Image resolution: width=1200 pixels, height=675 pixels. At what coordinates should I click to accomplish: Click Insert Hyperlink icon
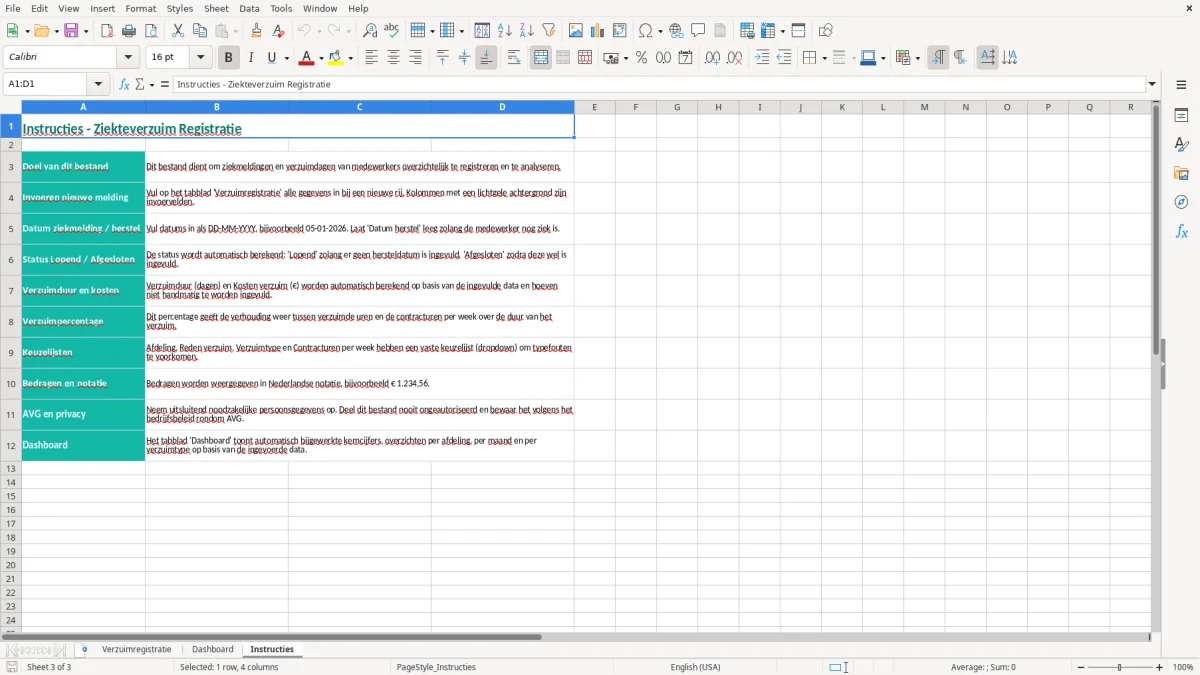676,31
